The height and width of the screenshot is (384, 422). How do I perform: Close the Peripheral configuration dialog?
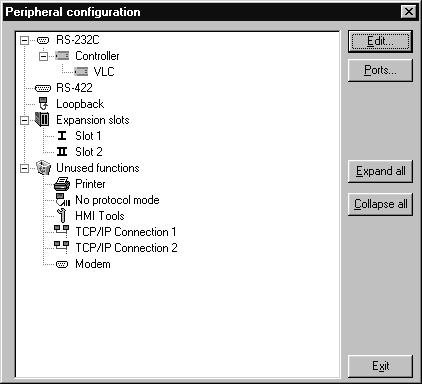click(409, 12)
